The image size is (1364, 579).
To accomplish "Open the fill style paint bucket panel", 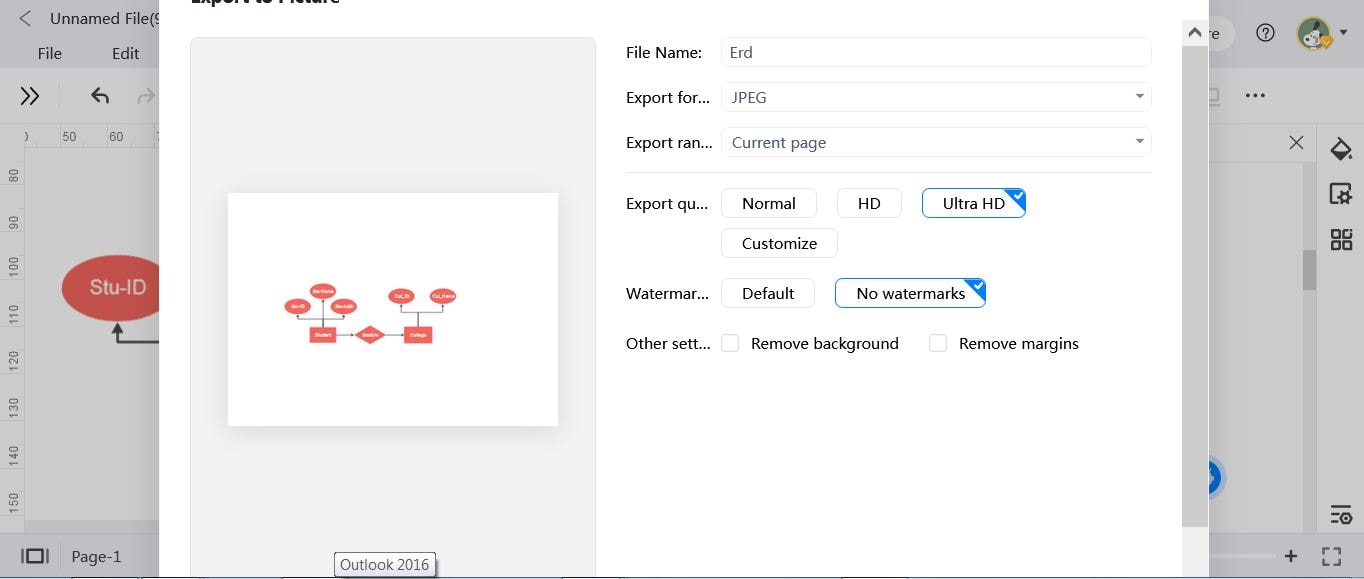I will 1341,150.
